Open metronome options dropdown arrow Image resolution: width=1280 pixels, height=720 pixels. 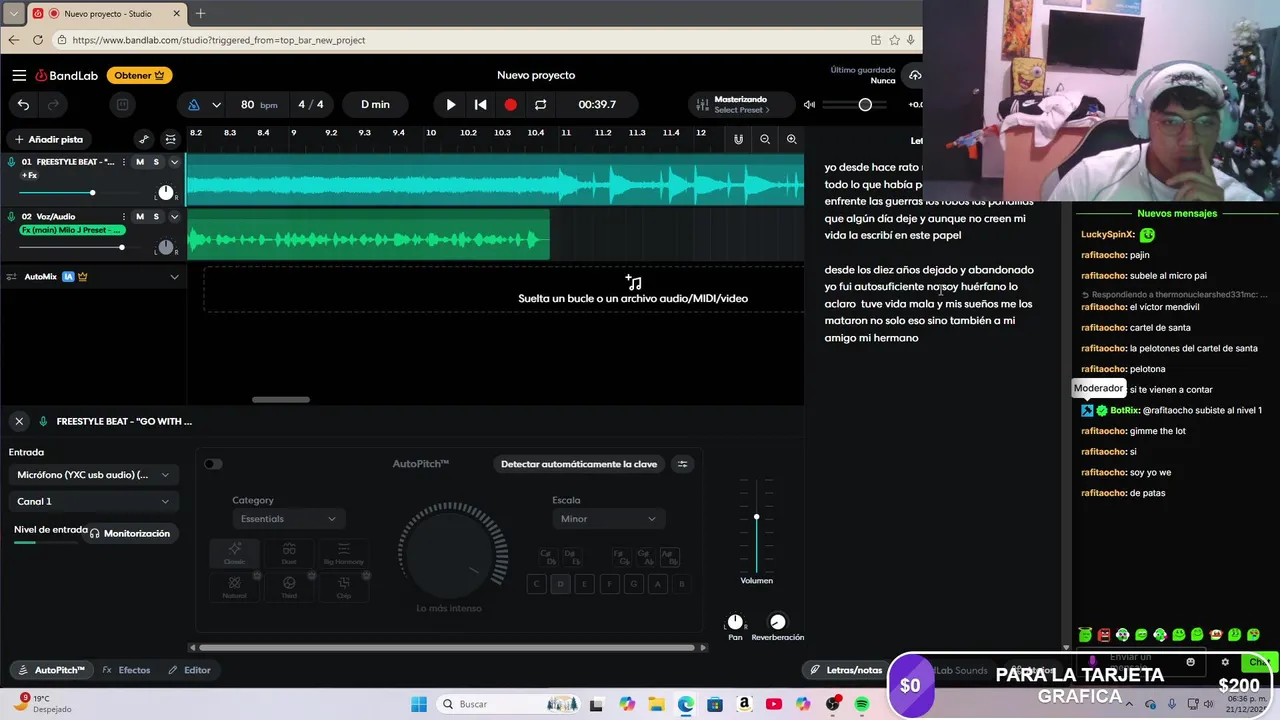pyautogui.click(x=216, y=104)
